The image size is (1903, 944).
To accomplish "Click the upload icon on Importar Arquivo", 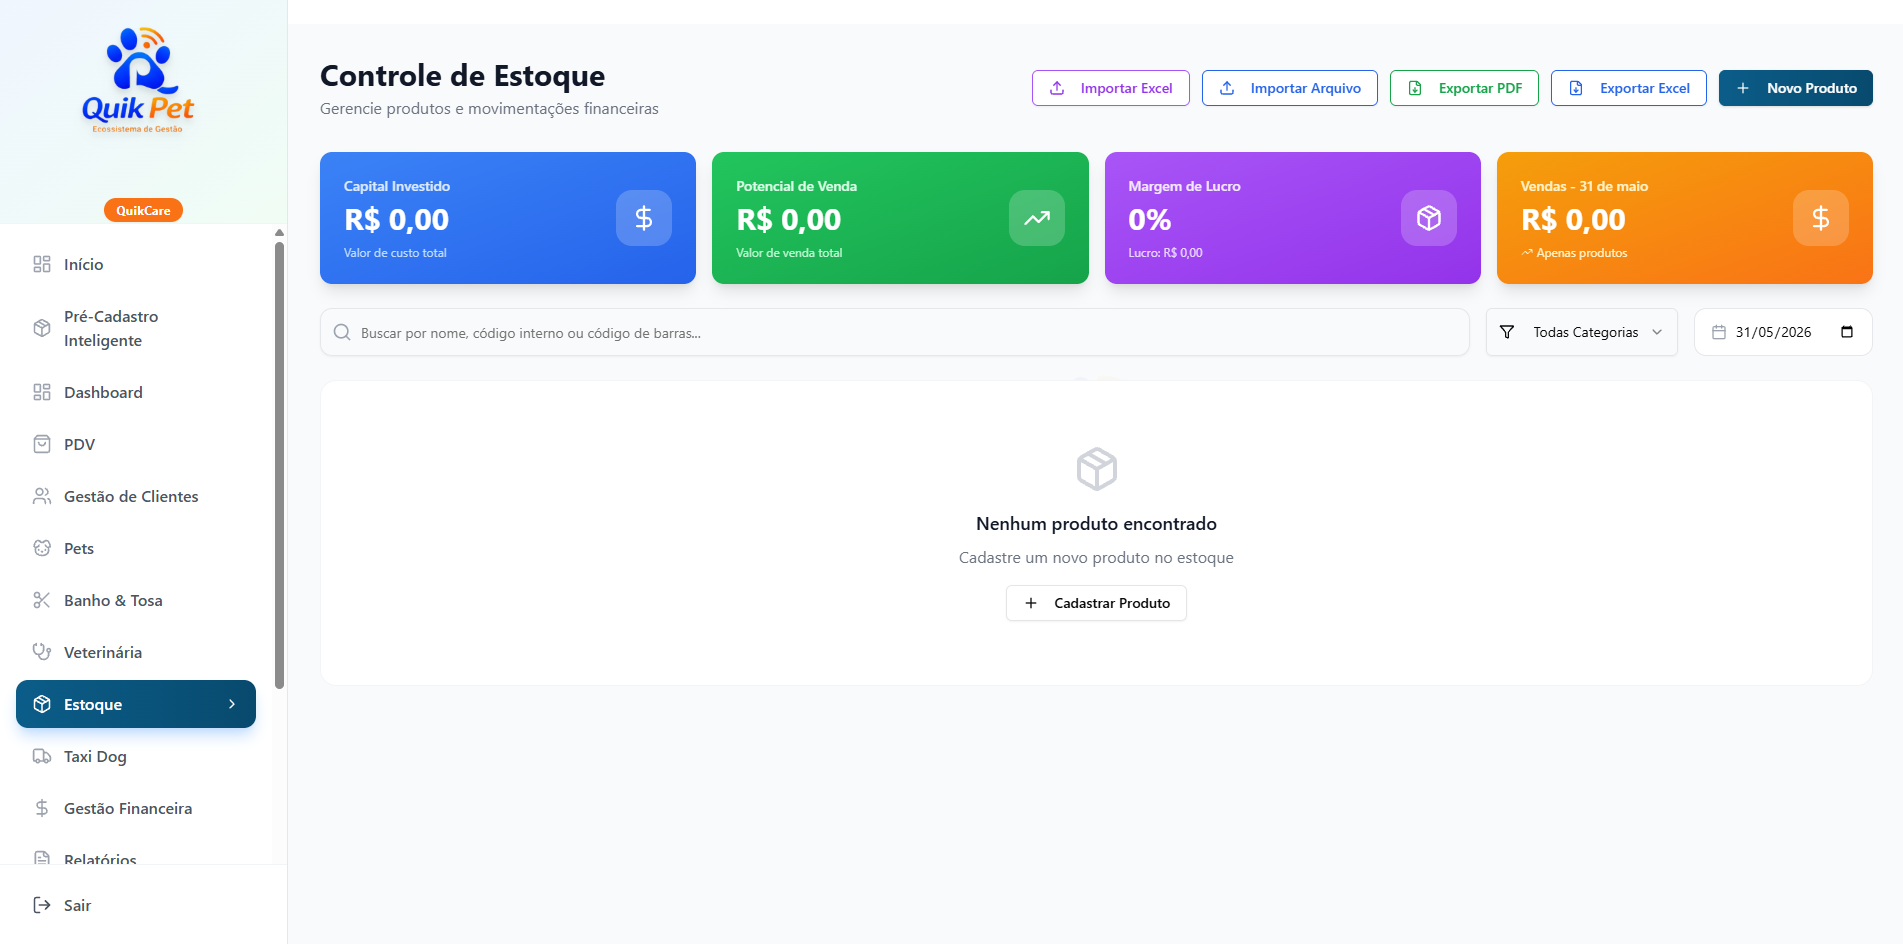I will [x=1227, y=88].
